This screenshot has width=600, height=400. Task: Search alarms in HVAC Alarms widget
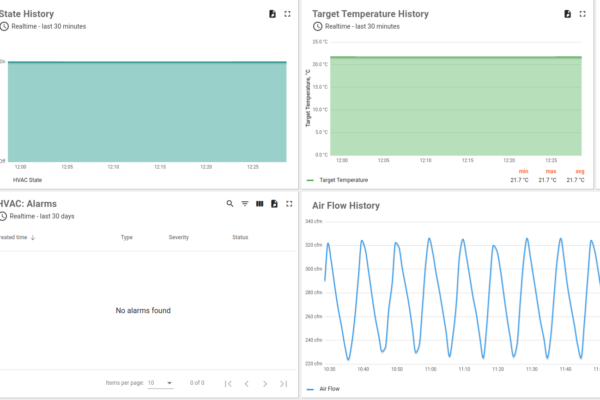tap(230, 203)
